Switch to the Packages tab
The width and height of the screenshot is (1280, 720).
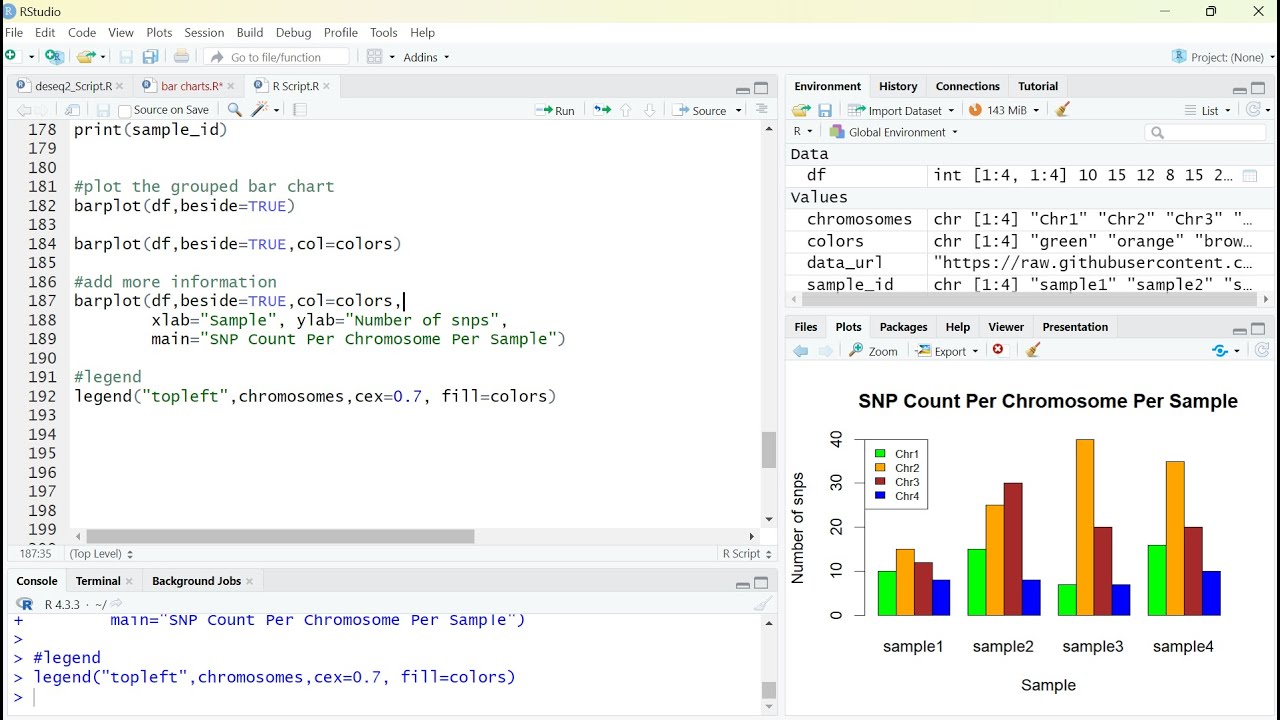(903, 327)
